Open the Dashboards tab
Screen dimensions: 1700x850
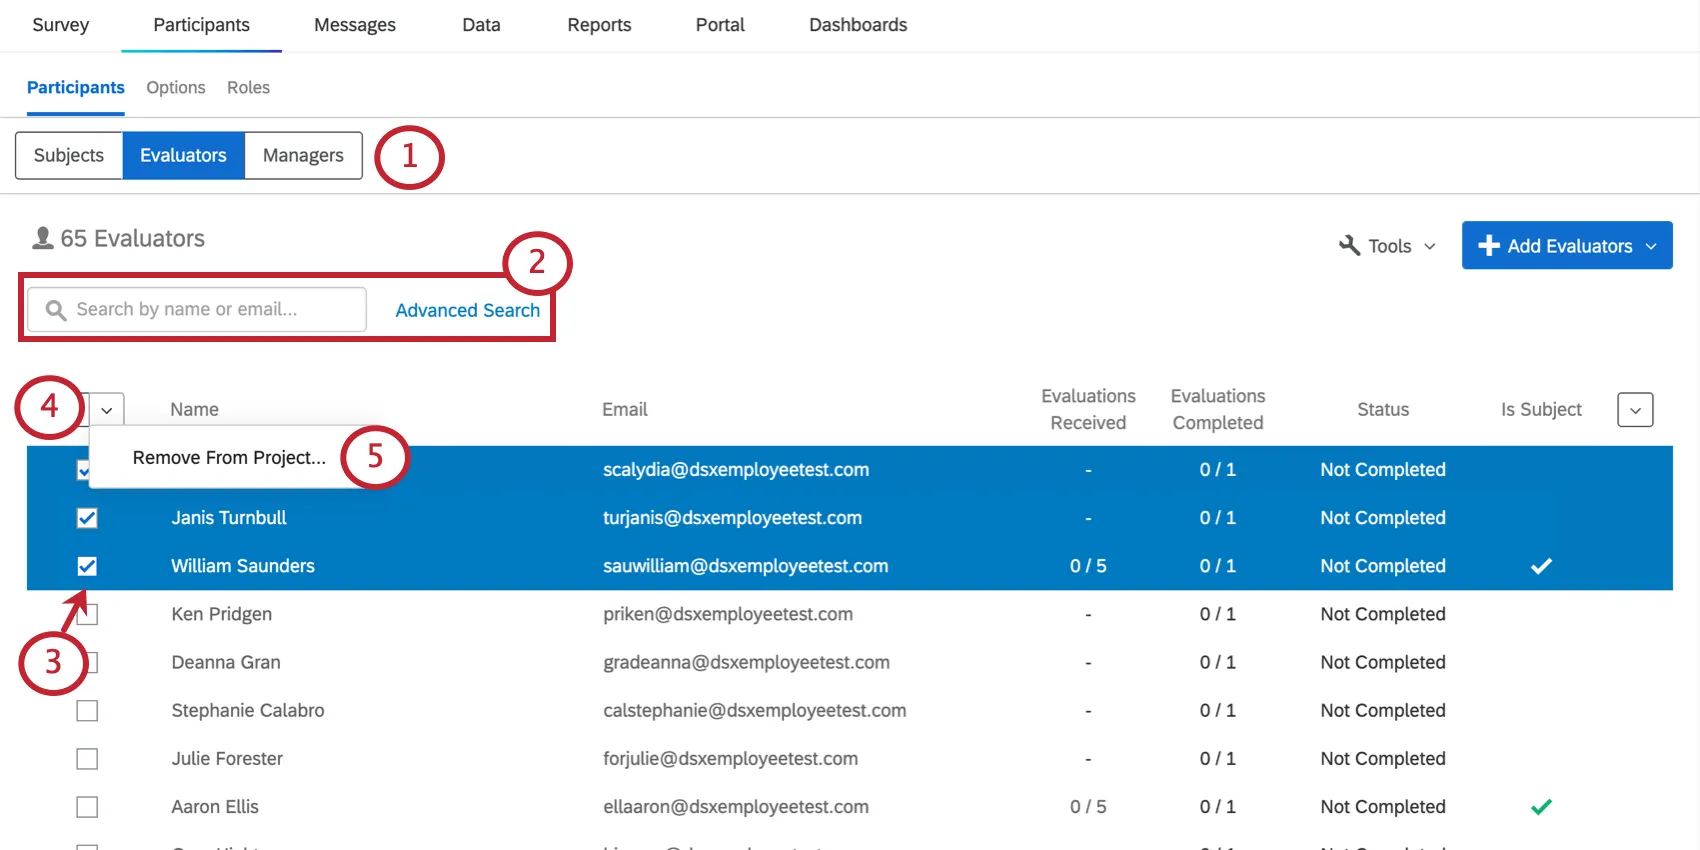coord(858,25)
